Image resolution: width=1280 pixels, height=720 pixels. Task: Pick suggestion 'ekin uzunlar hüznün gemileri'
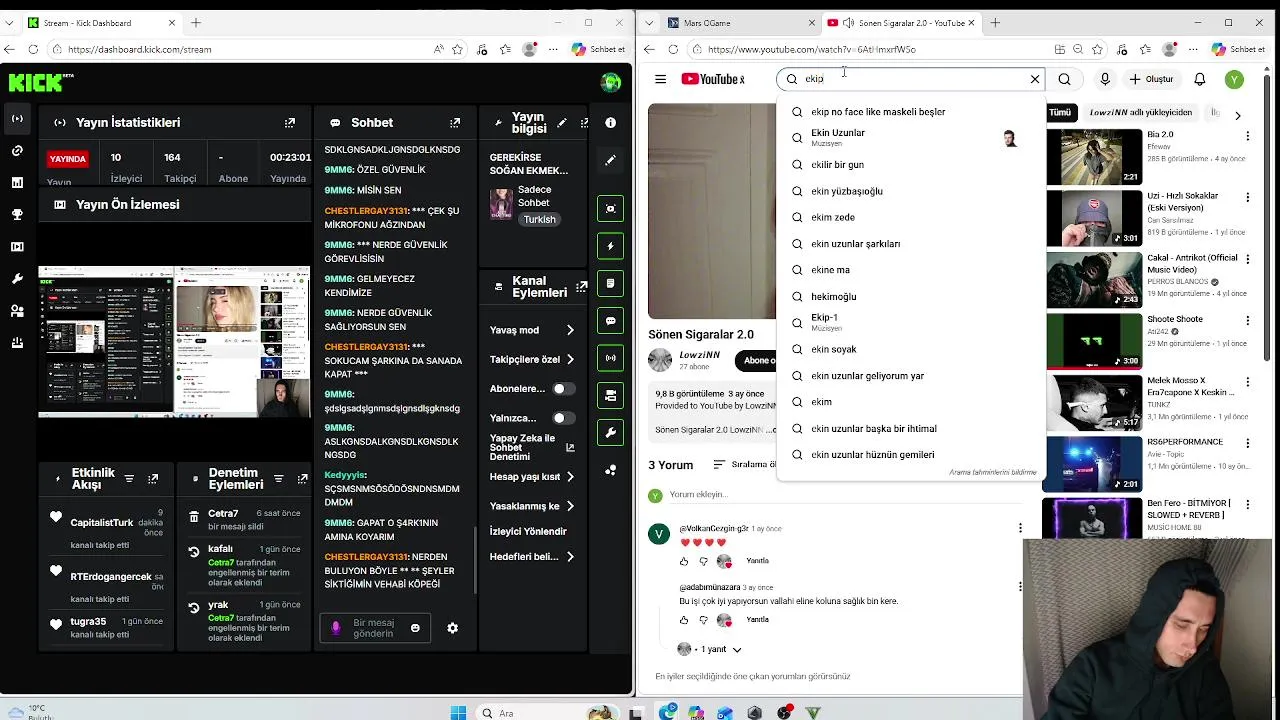[x=873, y=455]
